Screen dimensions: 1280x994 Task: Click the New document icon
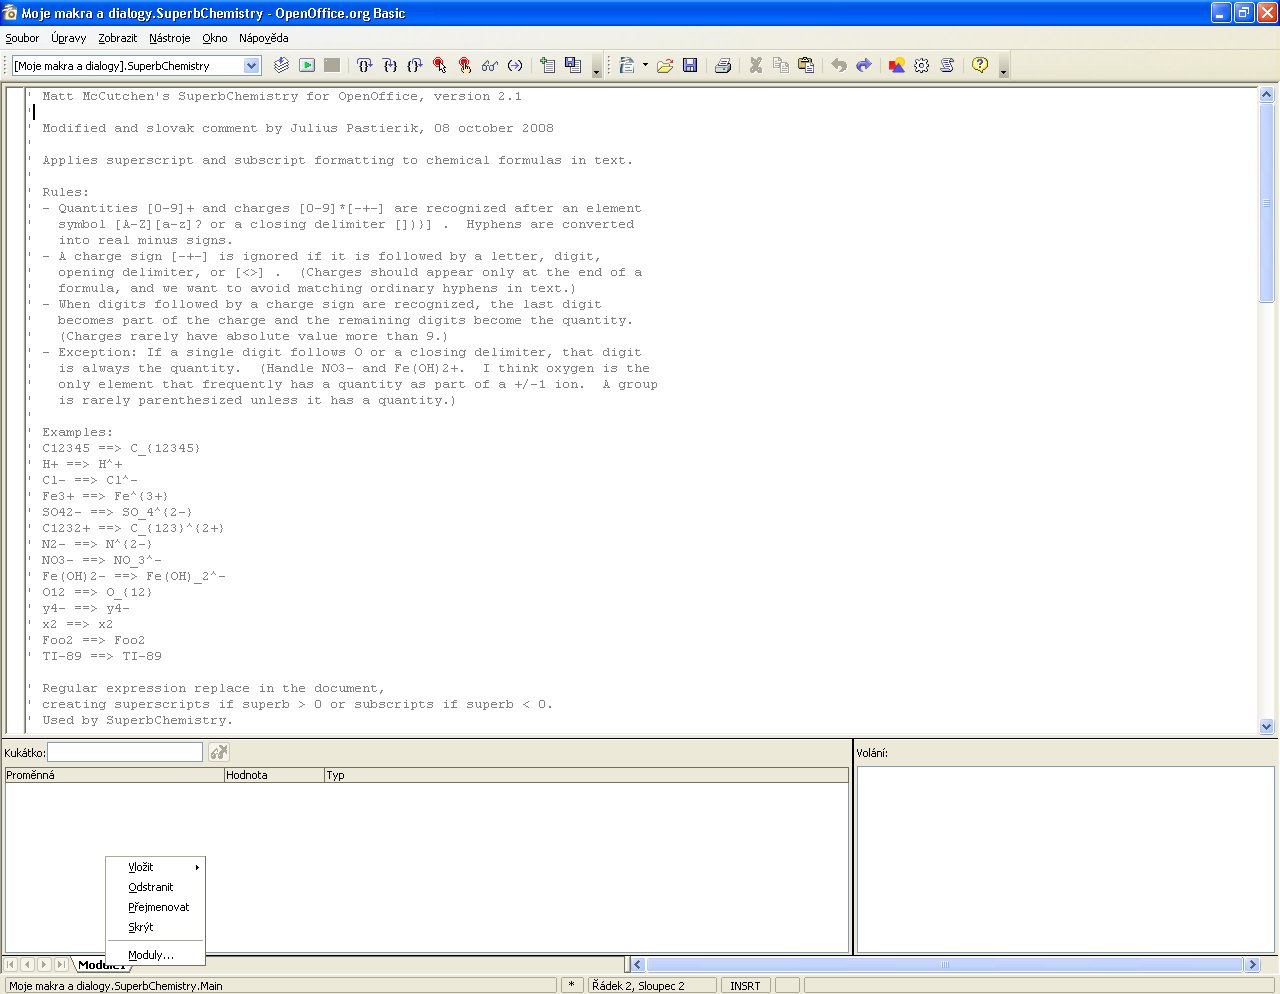tap(627, 65)
